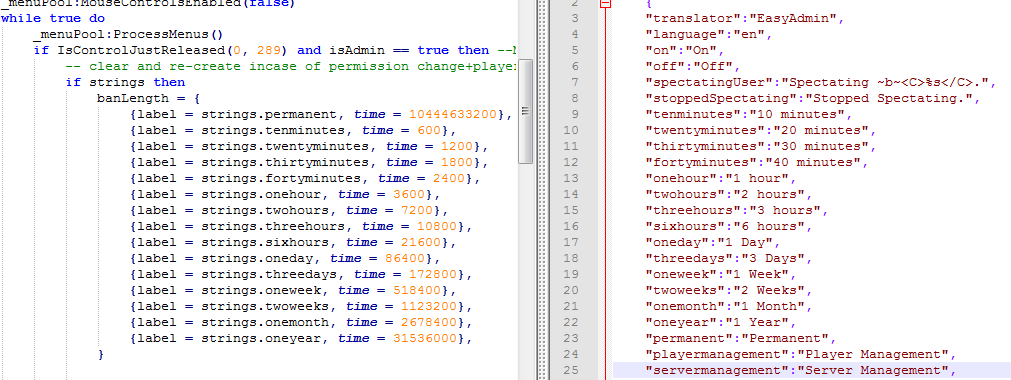Place cursor at the time value 31536000
Viewport: 1011px width, 380px height.
[426, 338]
